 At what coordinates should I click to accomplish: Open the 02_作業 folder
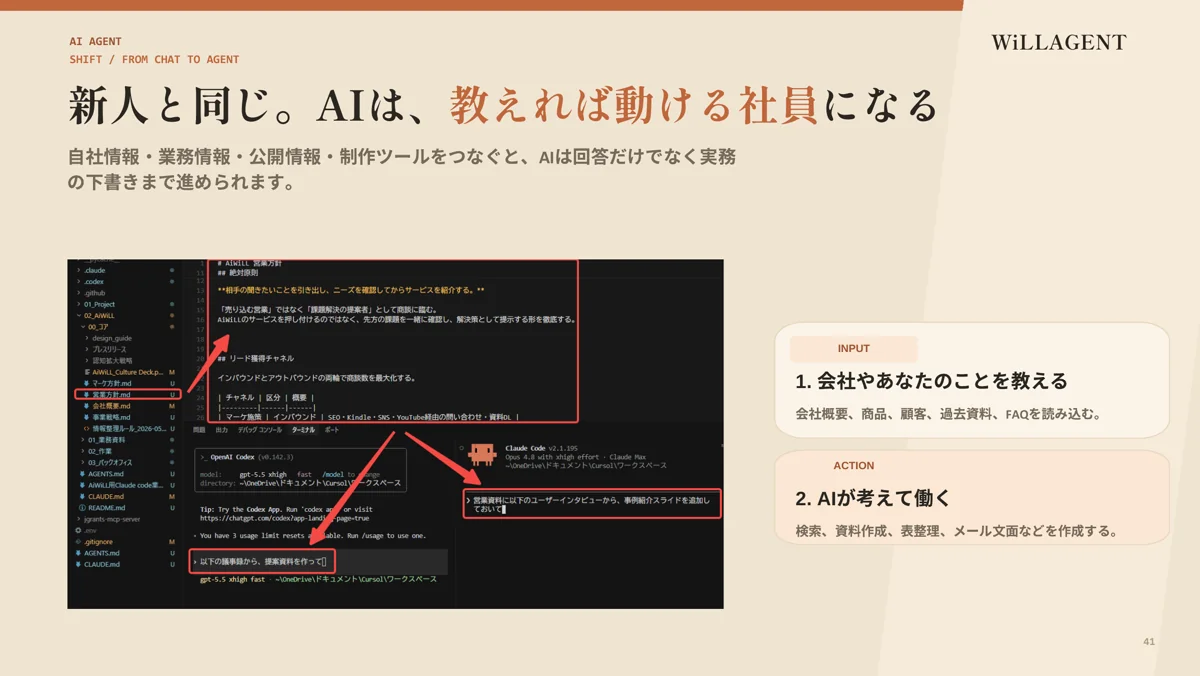click(x=106, y=451)
